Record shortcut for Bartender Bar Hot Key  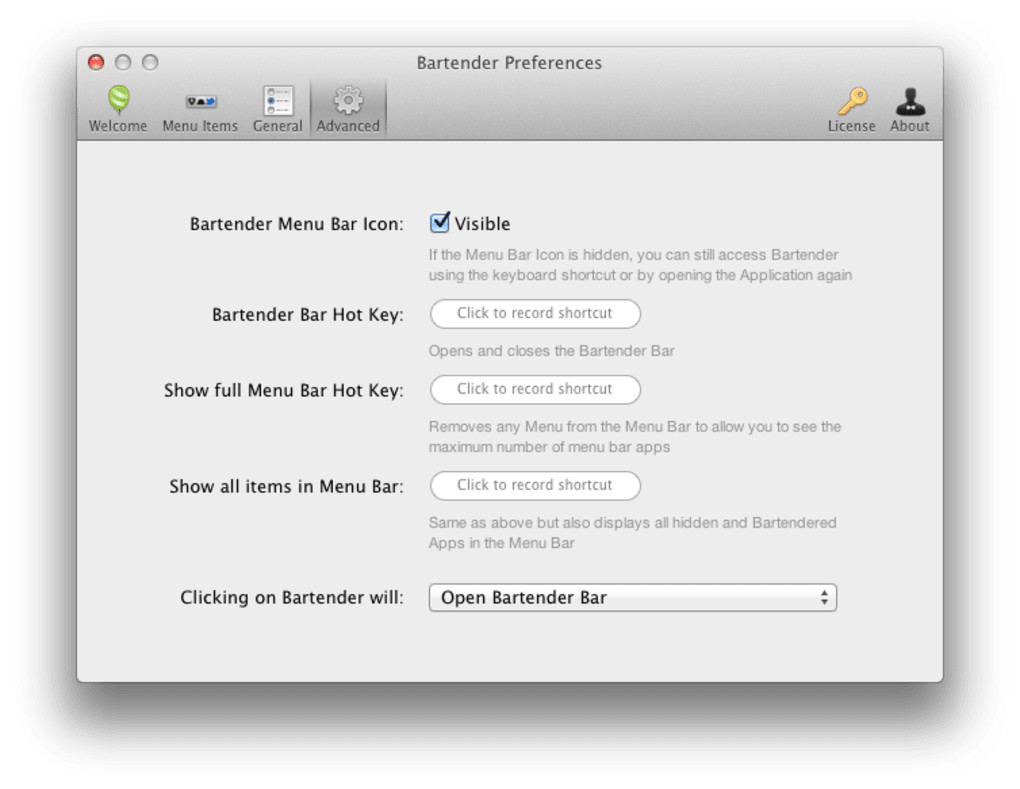click(x=535, y=314)
